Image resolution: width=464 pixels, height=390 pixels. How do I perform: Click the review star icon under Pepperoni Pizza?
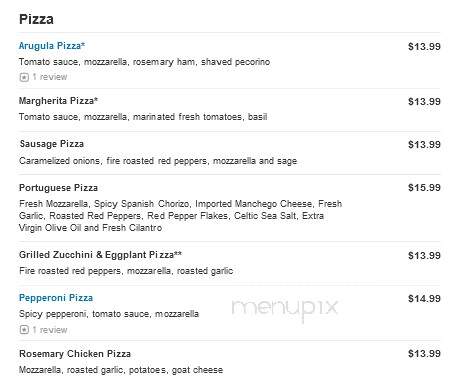24,330
